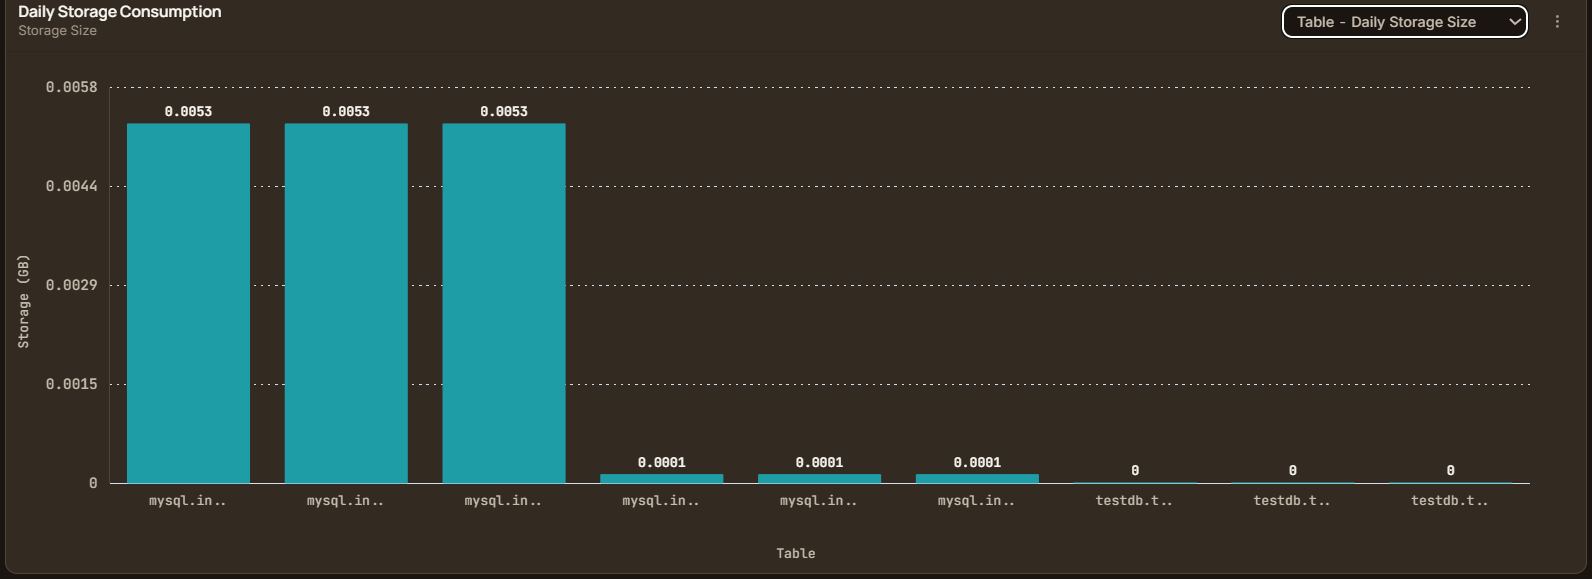Open the three-dot chart options menu
1592x579 pixels.
pos(1557,22)
